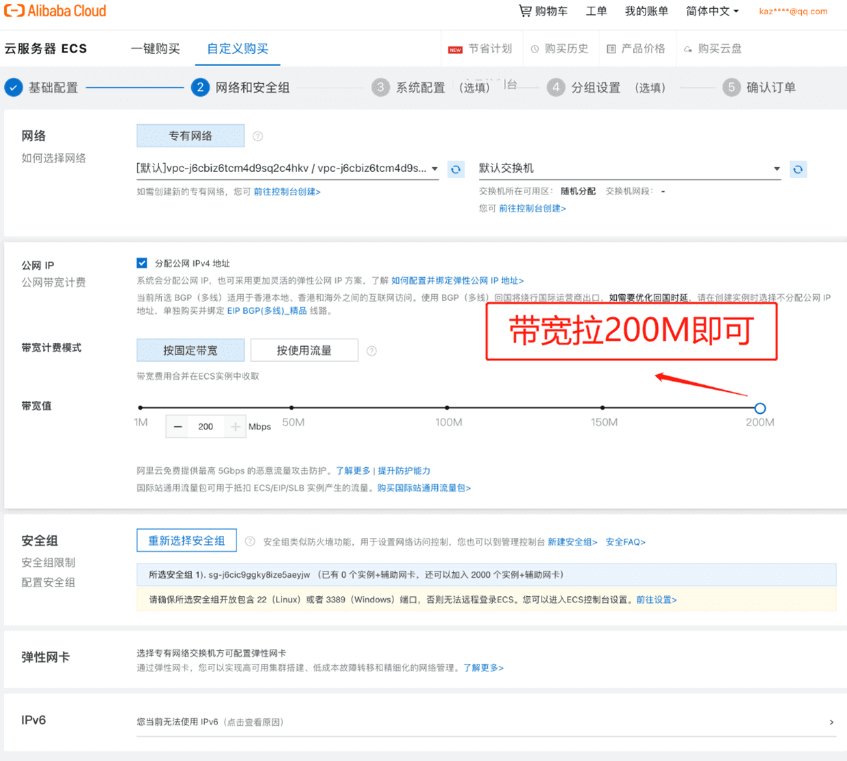
Task: Expand the IPv6 section chevron
Action: (831, 722)
